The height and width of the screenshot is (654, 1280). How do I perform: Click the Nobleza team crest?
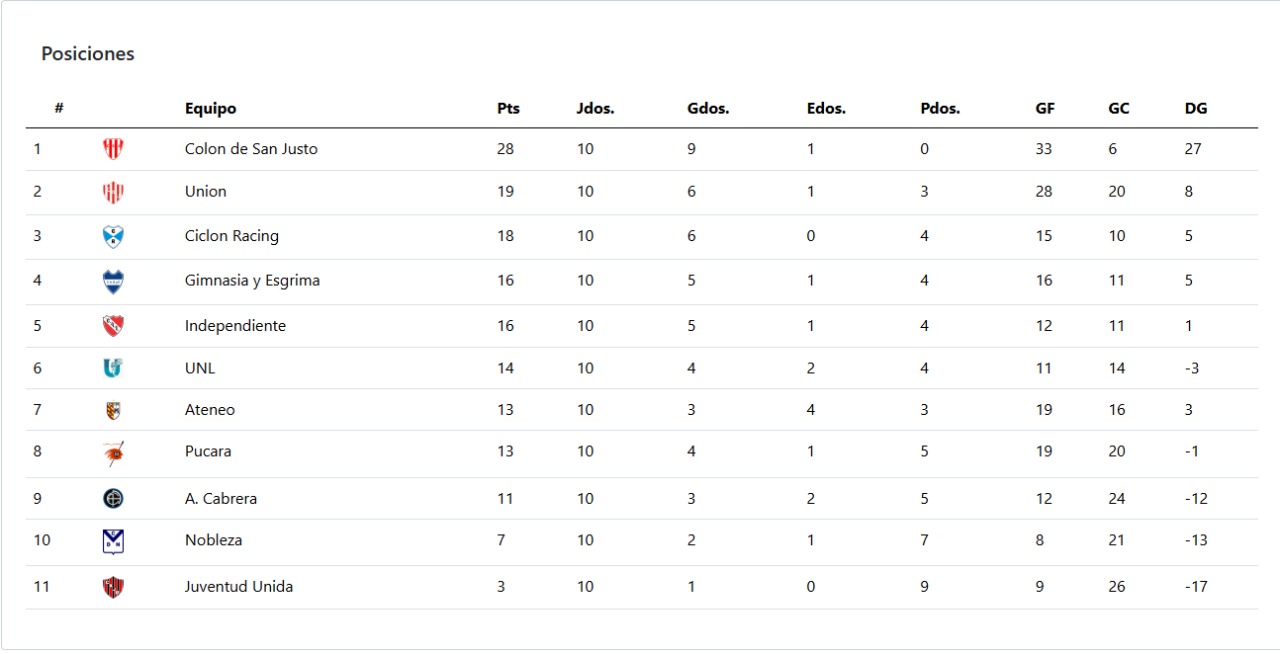(x=113, y=541)
